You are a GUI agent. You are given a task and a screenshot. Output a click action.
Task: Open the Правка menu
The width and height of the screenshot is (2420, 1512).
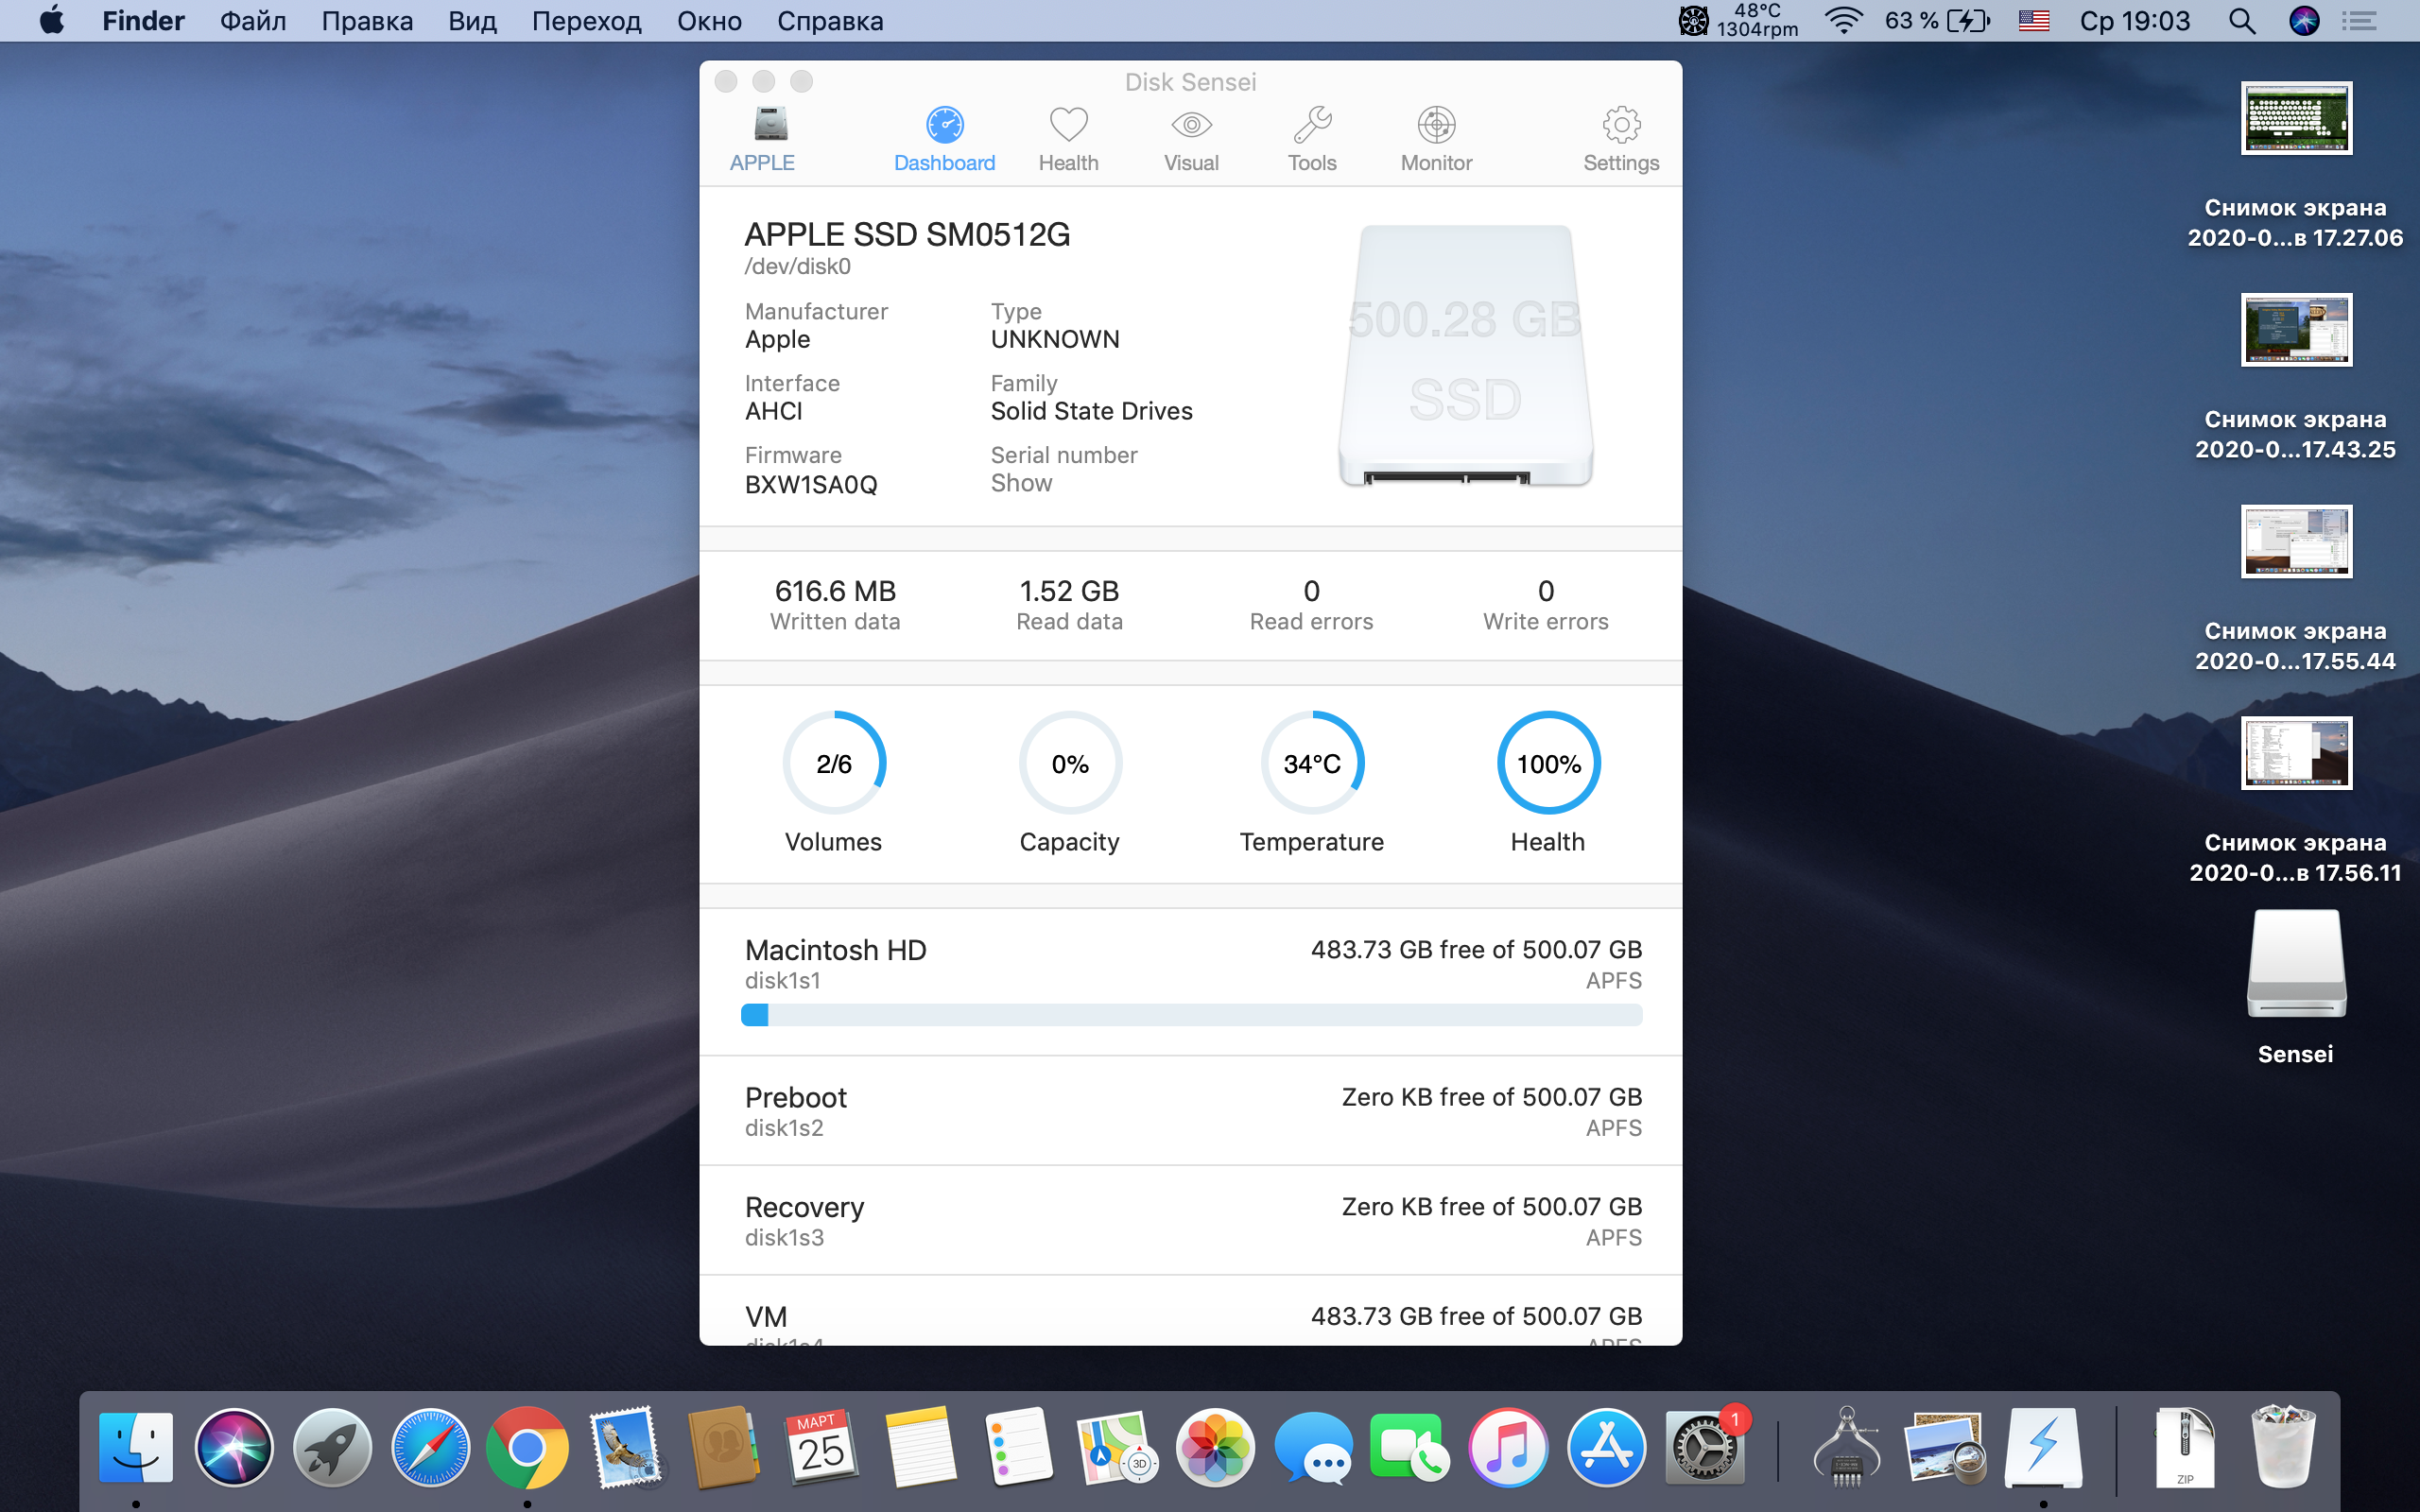[x=367, y=21]
